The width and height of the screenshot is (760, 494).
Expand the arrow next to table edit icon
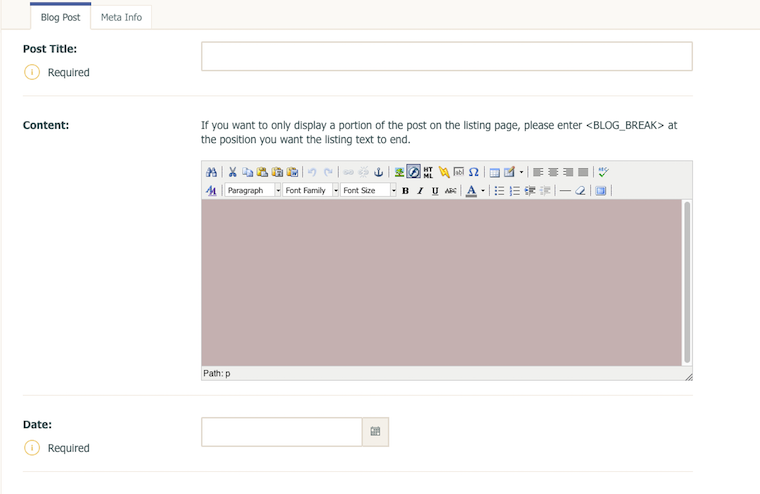tap(522, 172)
